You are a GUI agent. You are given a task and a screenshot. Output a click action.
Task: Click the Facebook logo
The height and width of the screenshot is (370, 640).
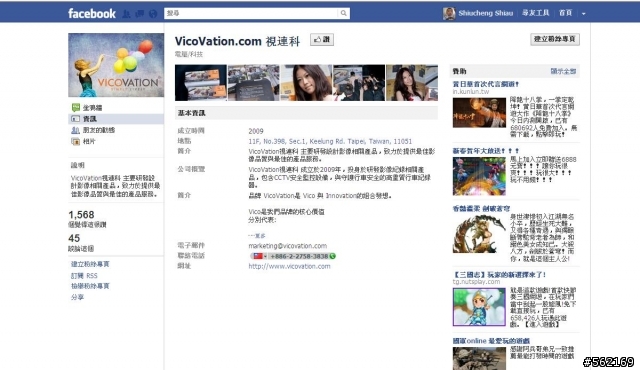coord(92,13)
